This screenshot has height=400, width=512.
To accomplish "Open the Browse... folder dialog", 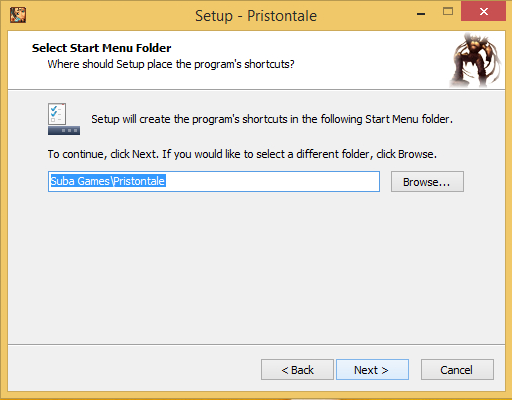I will [427, 182].
